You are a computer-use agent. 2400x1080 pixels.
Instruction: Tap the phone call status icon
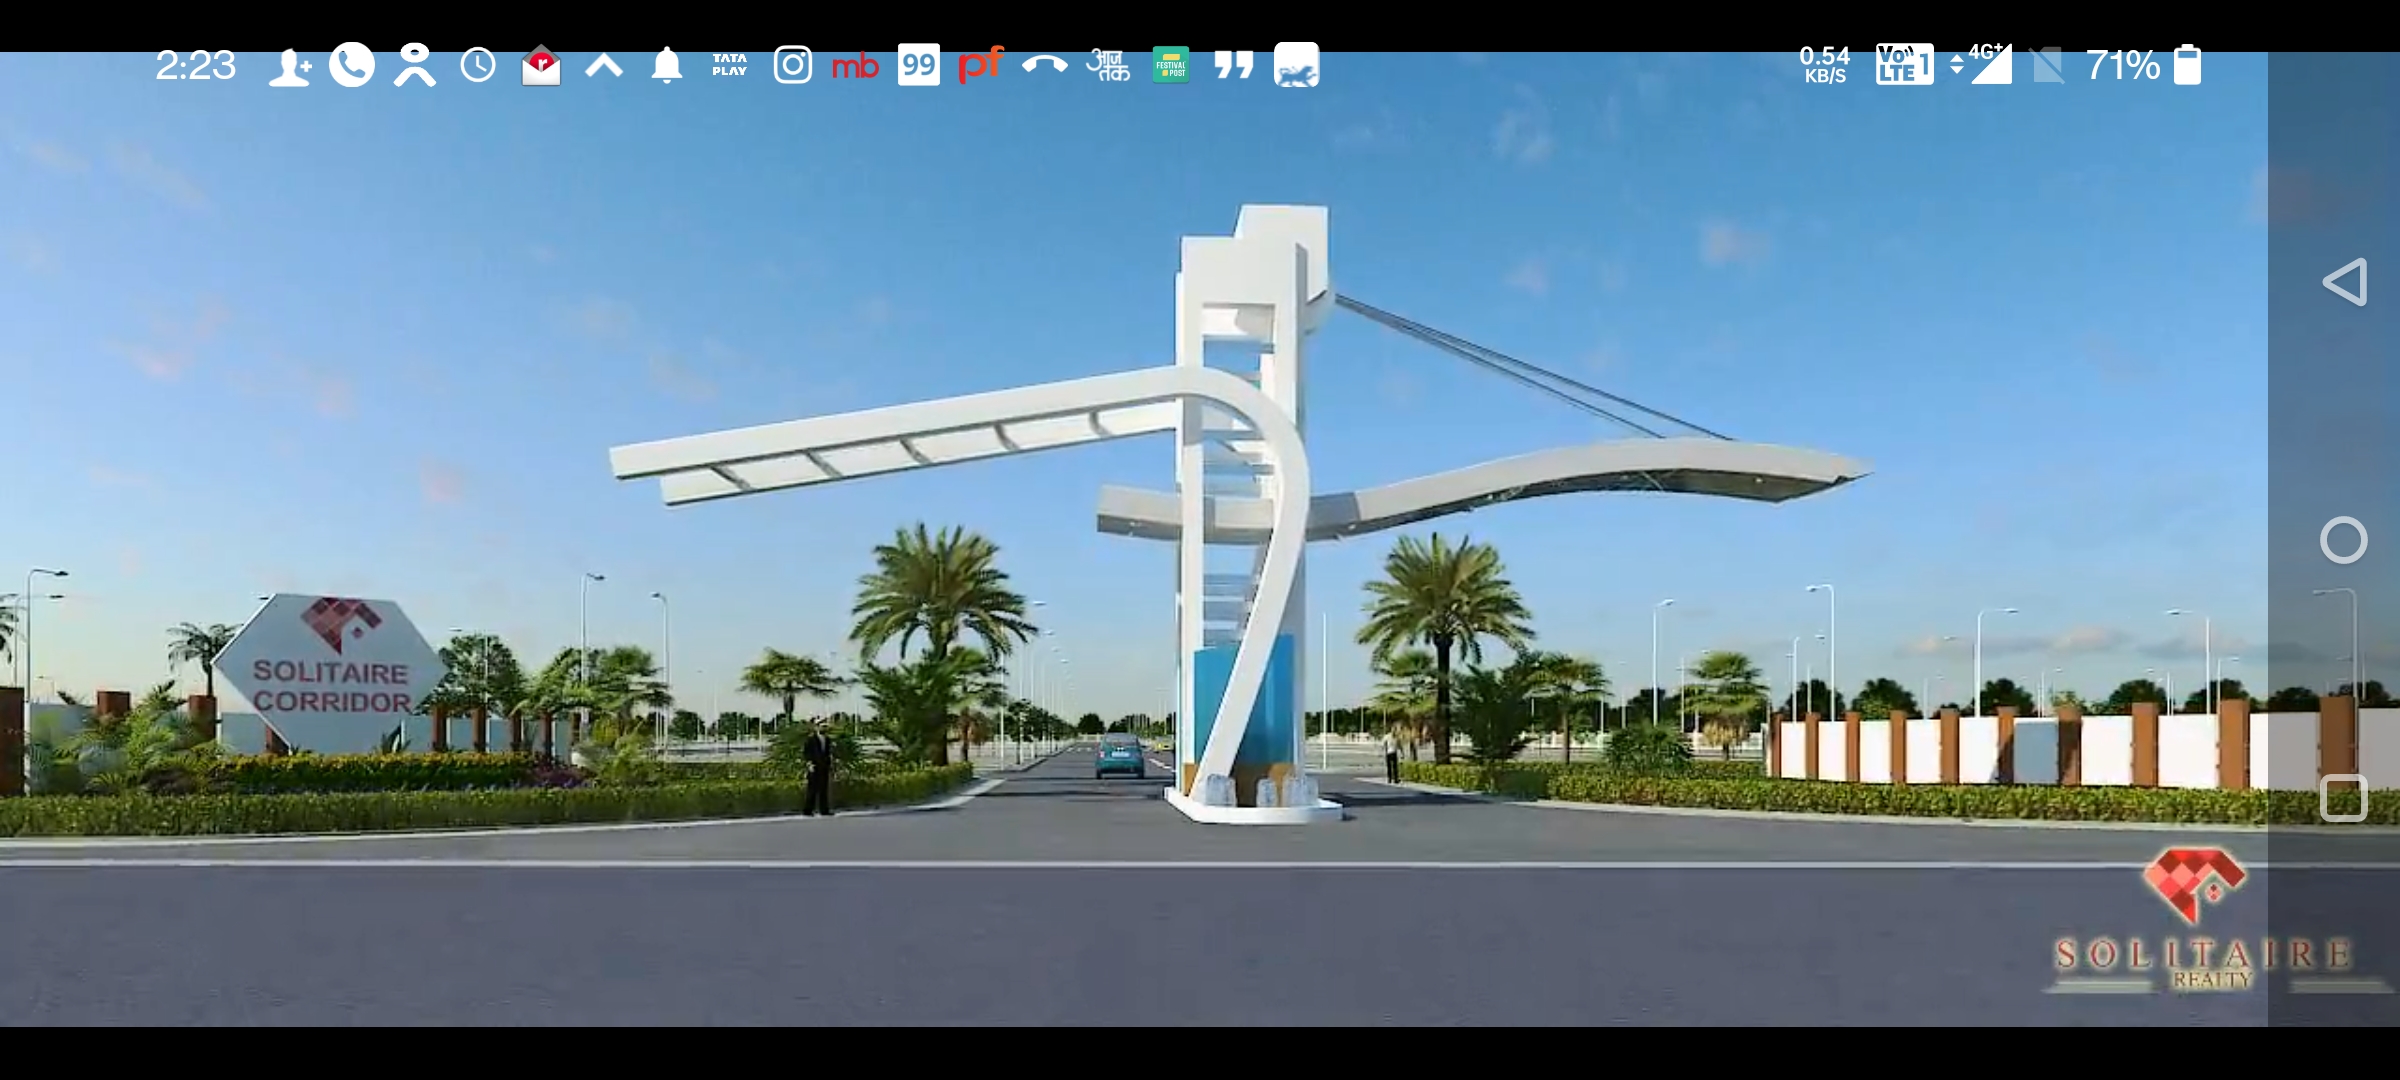pyautogui.click(x=352, y=66)
